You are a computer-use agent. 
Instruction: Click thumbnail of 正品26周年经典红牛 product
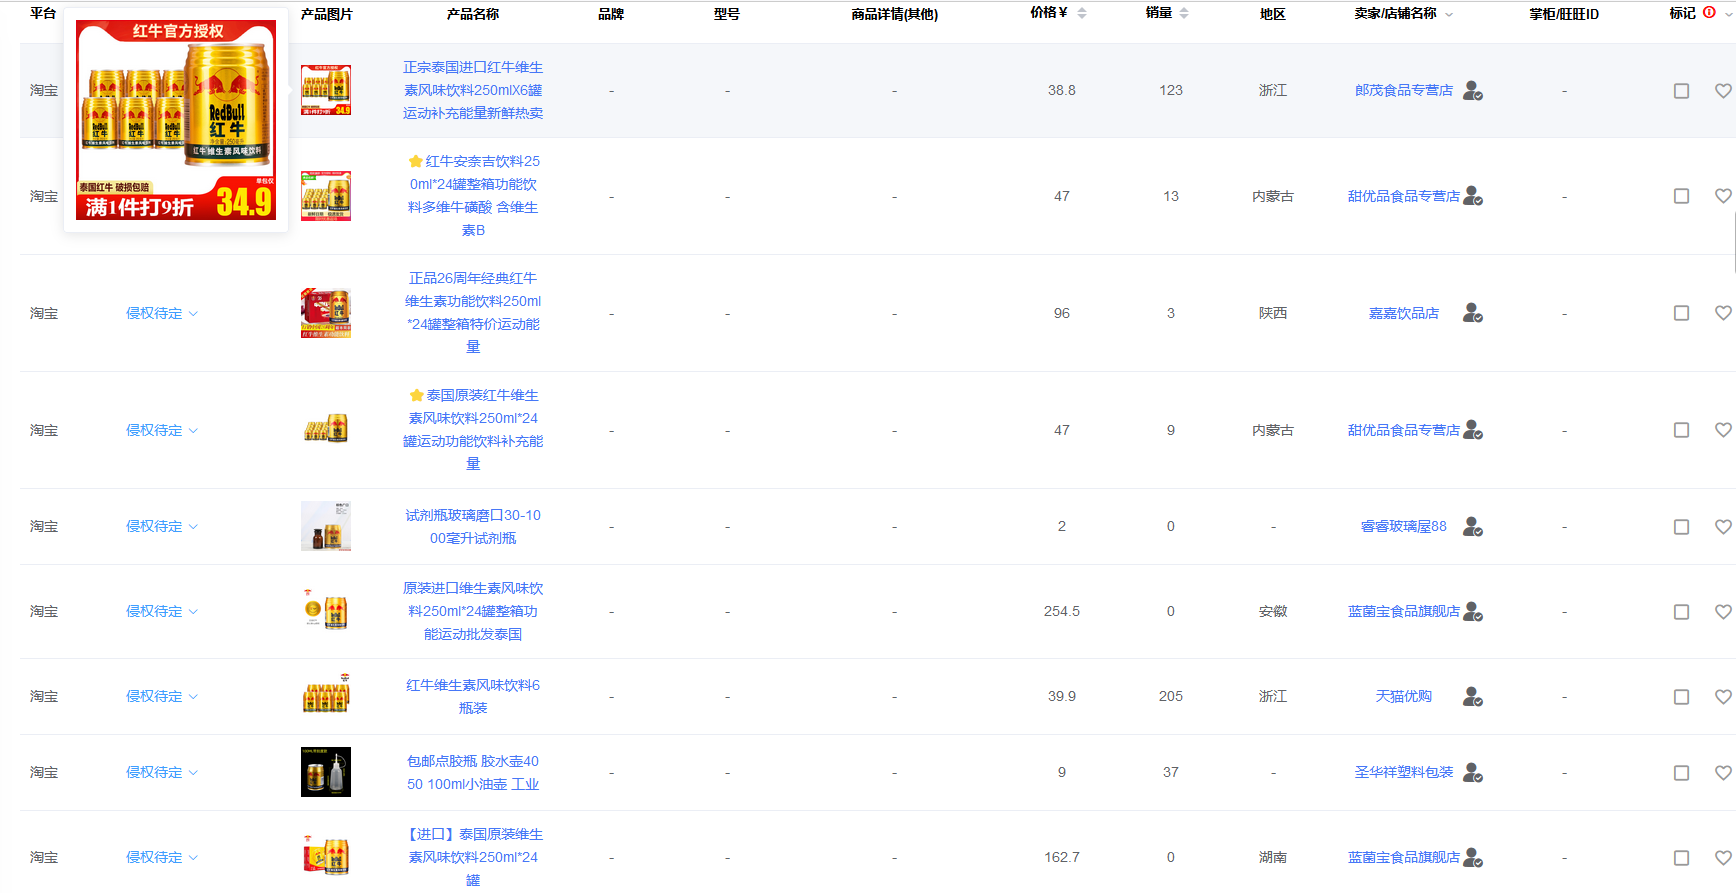point(326,313)
